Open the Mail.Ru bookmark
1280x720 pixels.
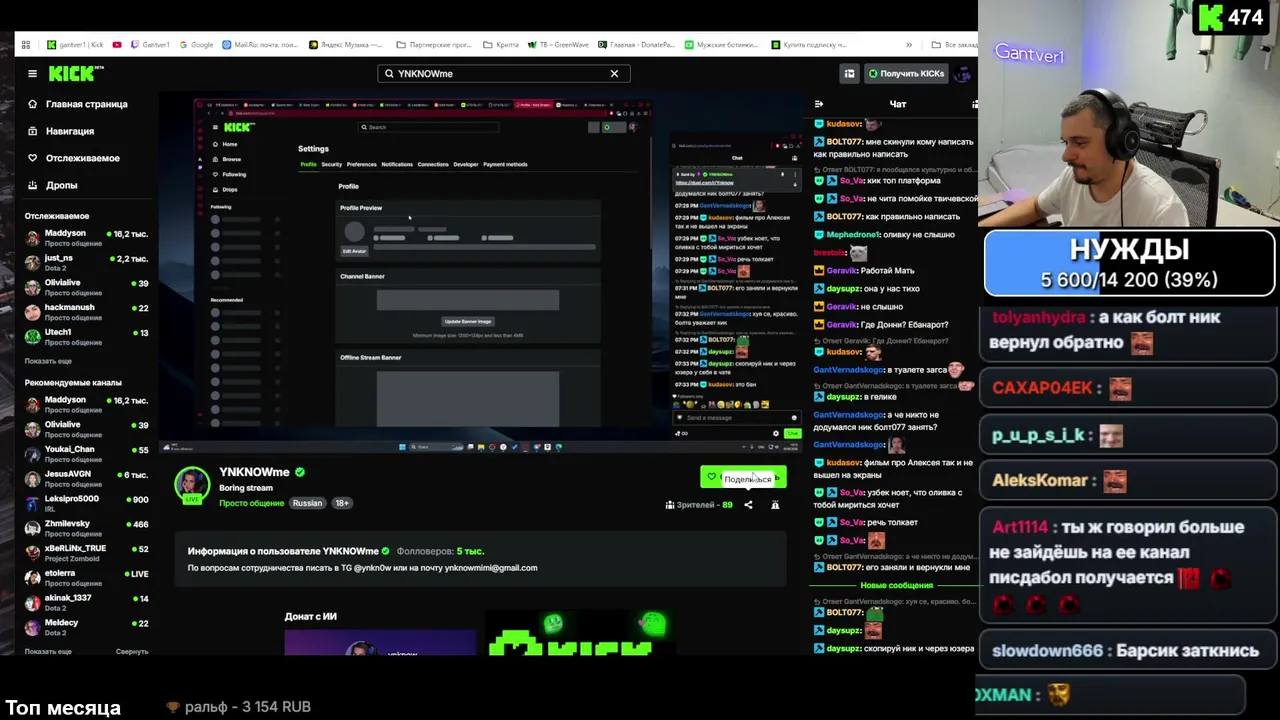click(x=260, y=45)
